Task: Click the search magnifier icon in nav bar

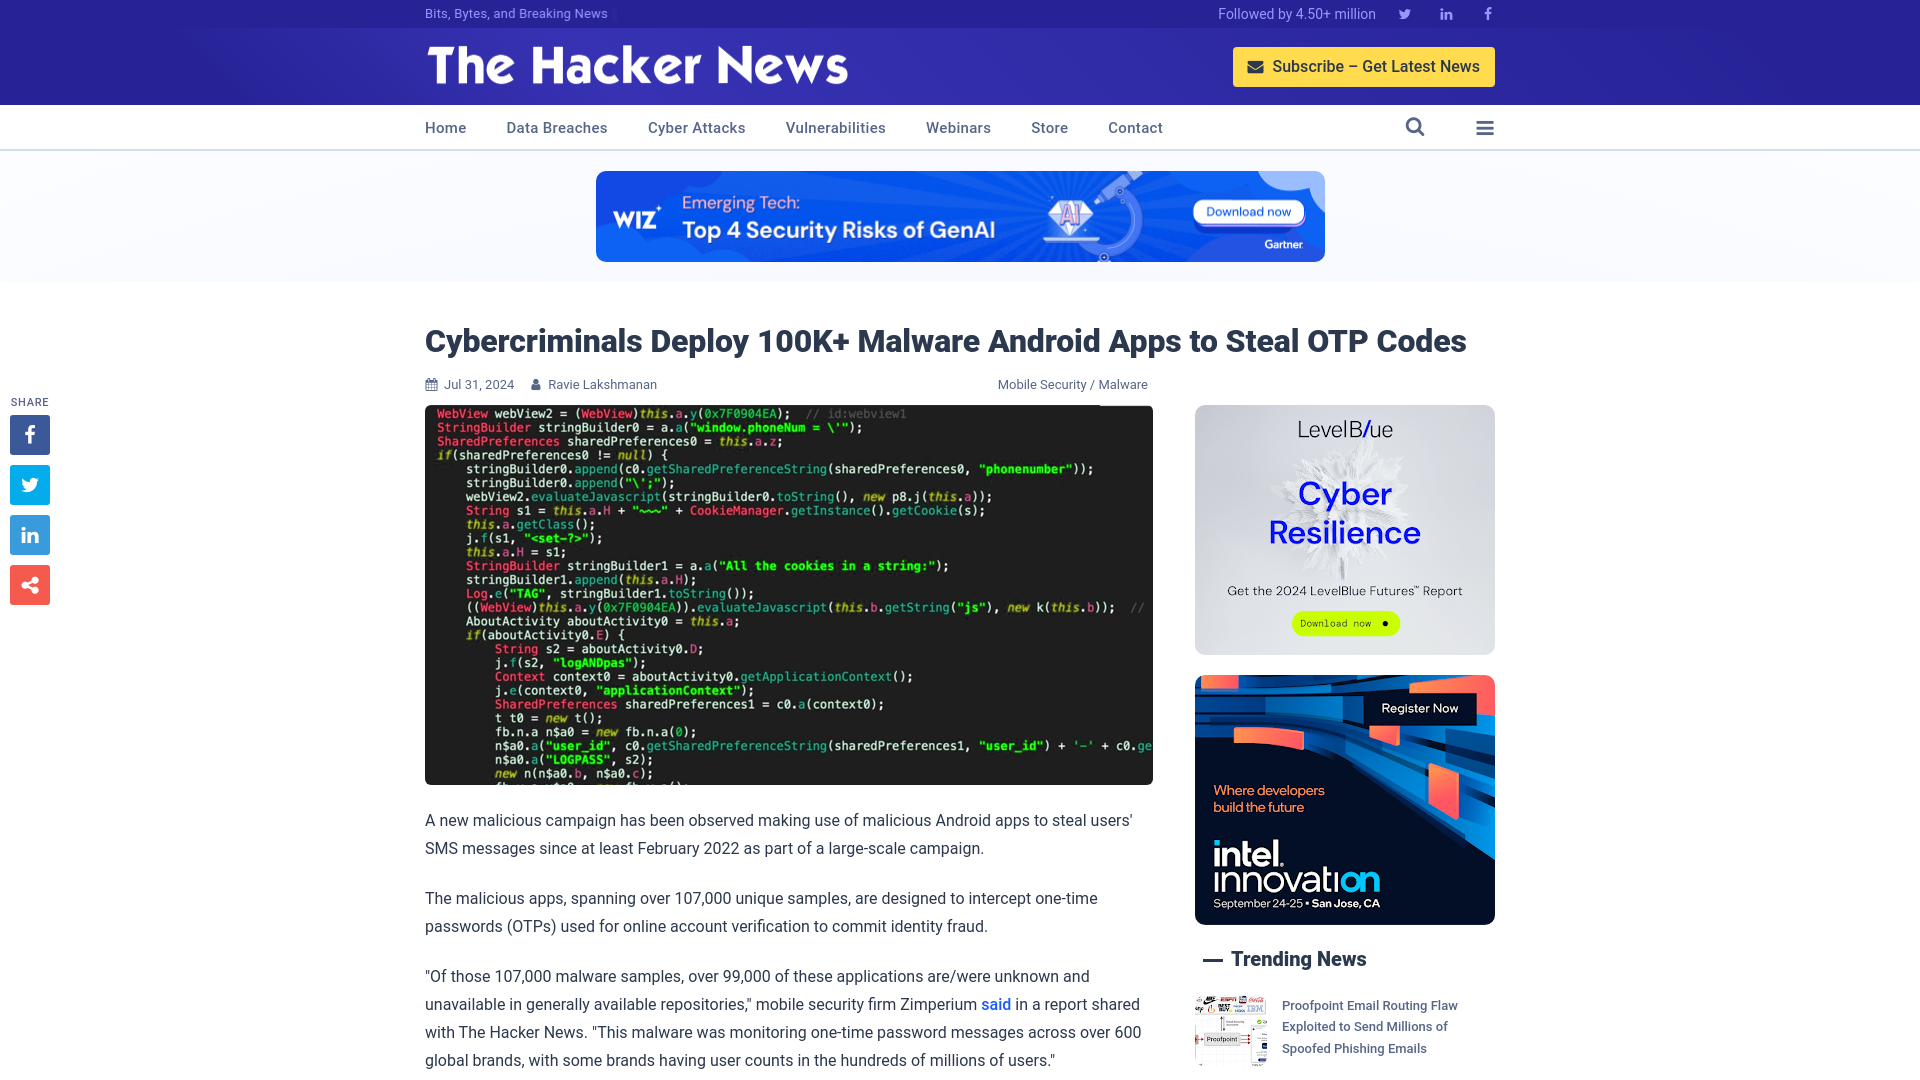Action: click(x=1415, y=127)
